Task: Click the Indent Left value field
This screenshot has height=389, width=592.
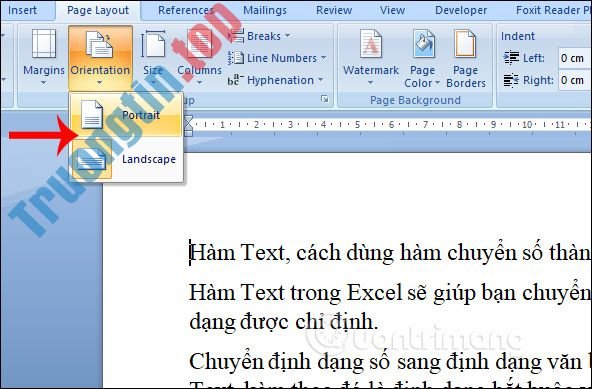Action: pos(574,58)
